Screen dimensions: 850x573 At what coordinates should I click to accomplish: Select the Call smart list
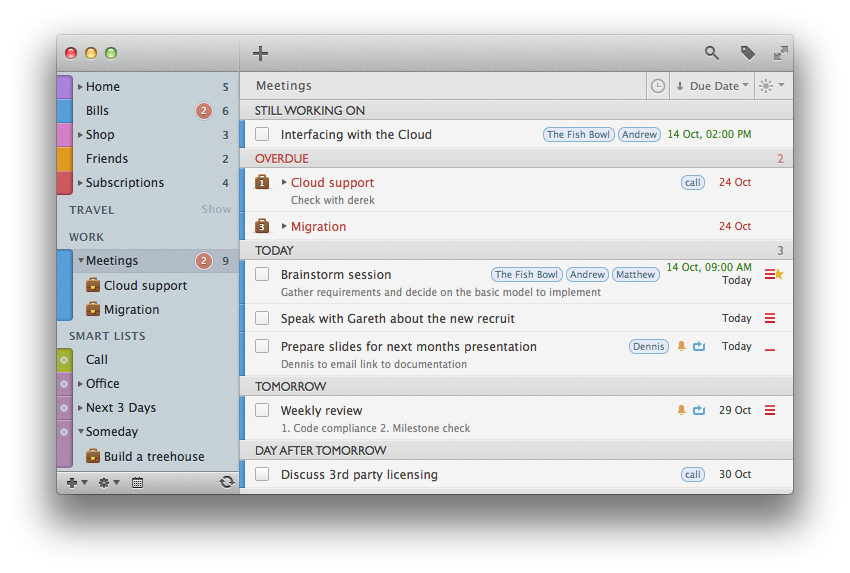pos(147,359)
